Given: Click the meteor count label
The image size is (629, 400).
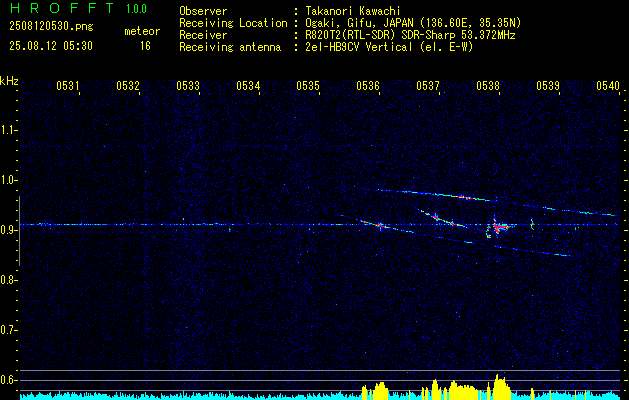Looking at the screenshot, I should pyautogui.click(x=142, y=31).
